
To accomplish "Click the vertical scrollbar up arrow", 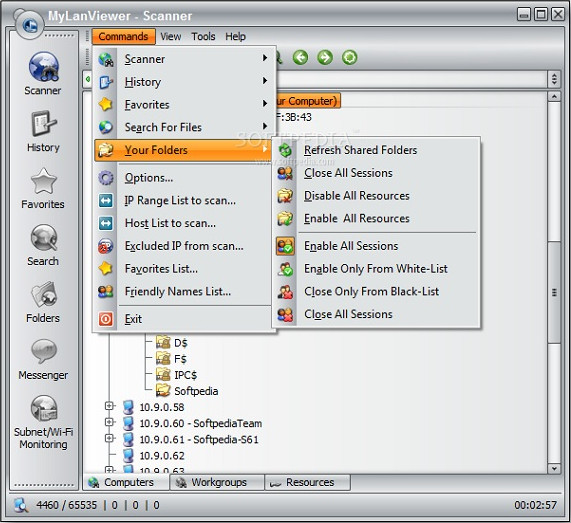I will [x=554, y=97].
